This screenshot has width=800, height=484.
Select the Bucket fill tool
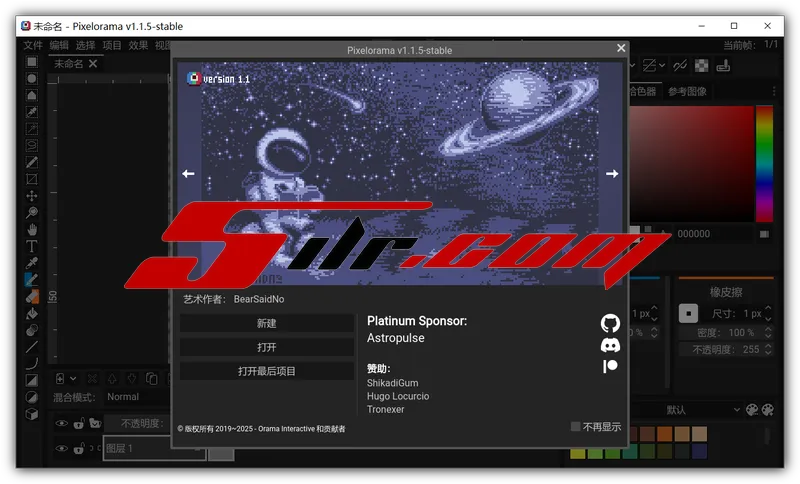point(32,313)
